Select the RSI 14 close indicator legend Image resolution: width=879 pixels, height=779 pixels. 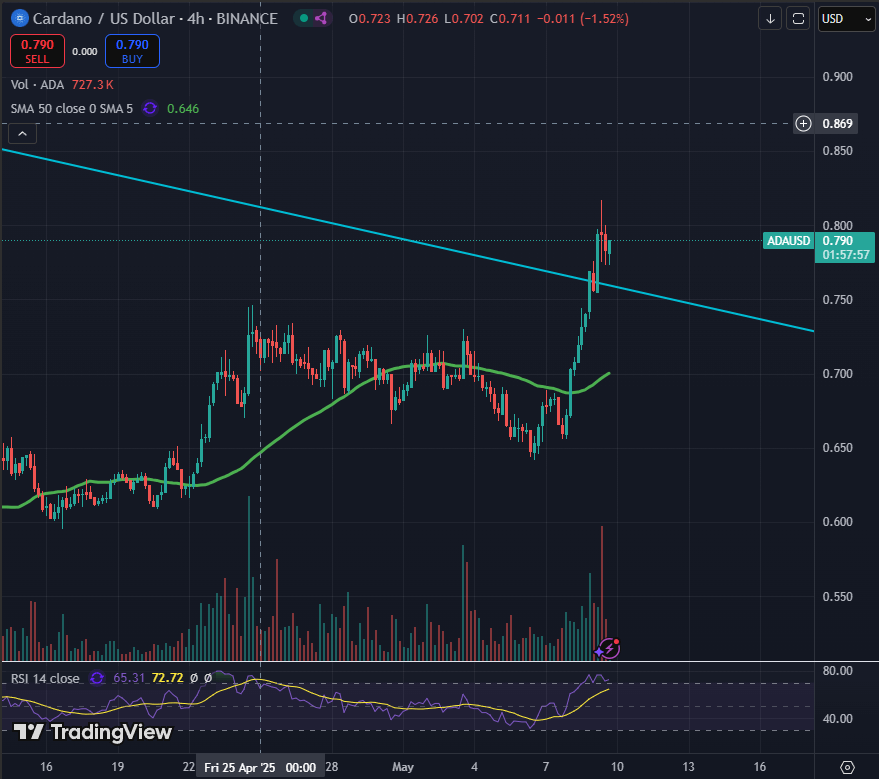(45, 679)
